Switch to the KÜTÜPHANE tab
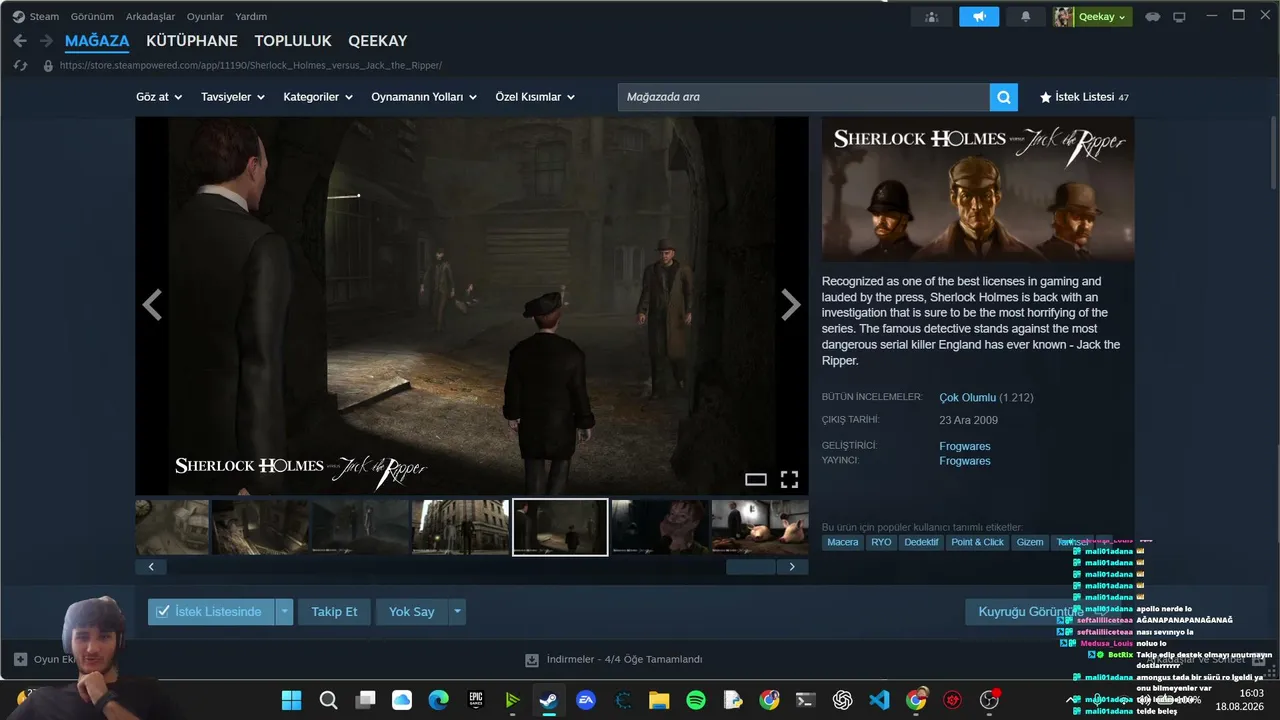1280x720 pixels. point(192,41)
